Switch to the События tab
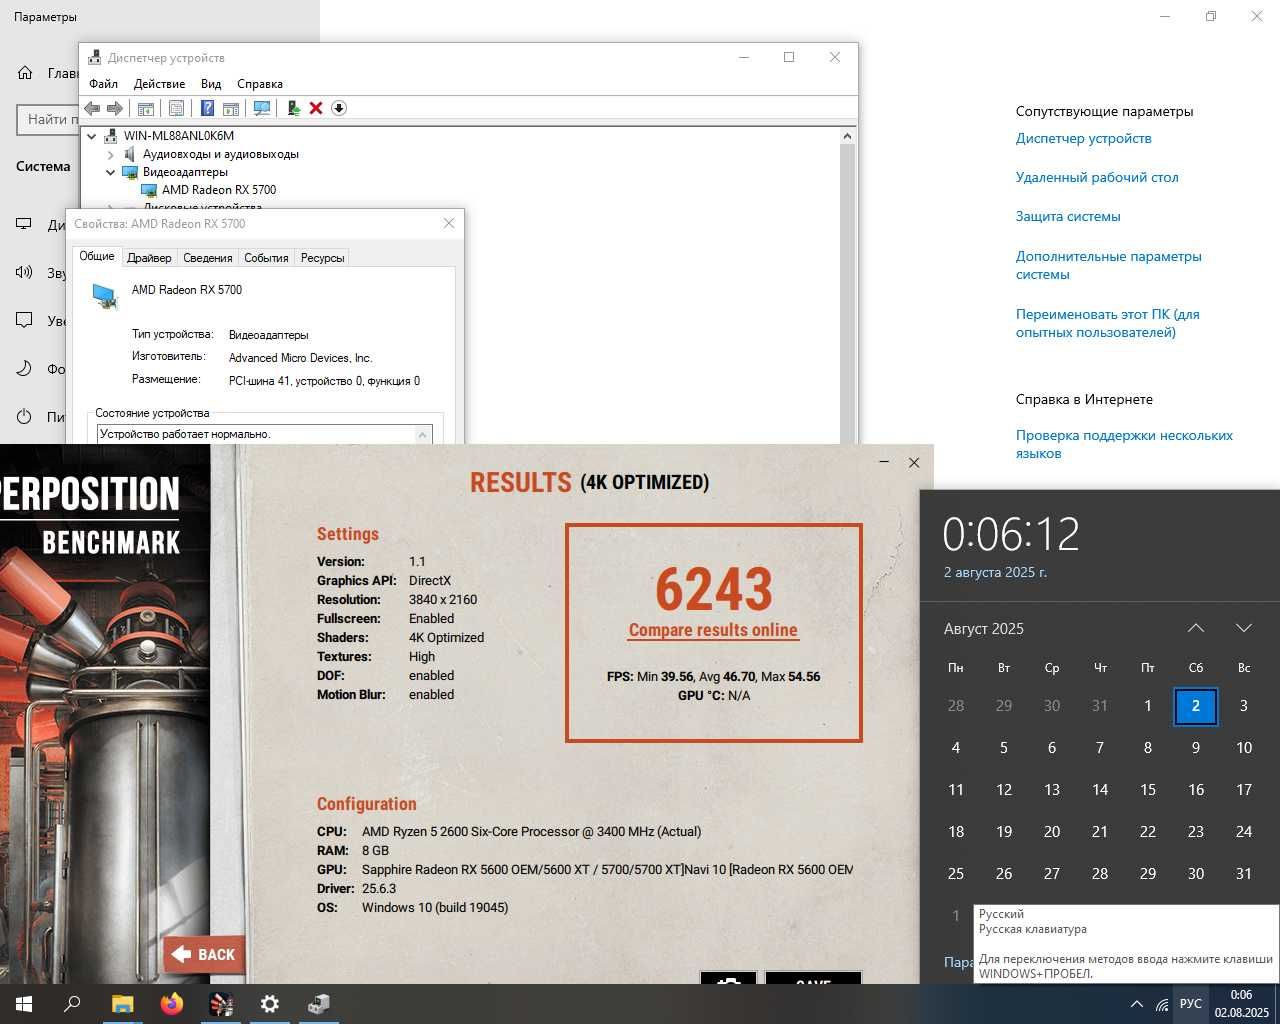The height and width of the screenshot is (1024, 1280). click(x=266, y=258)
